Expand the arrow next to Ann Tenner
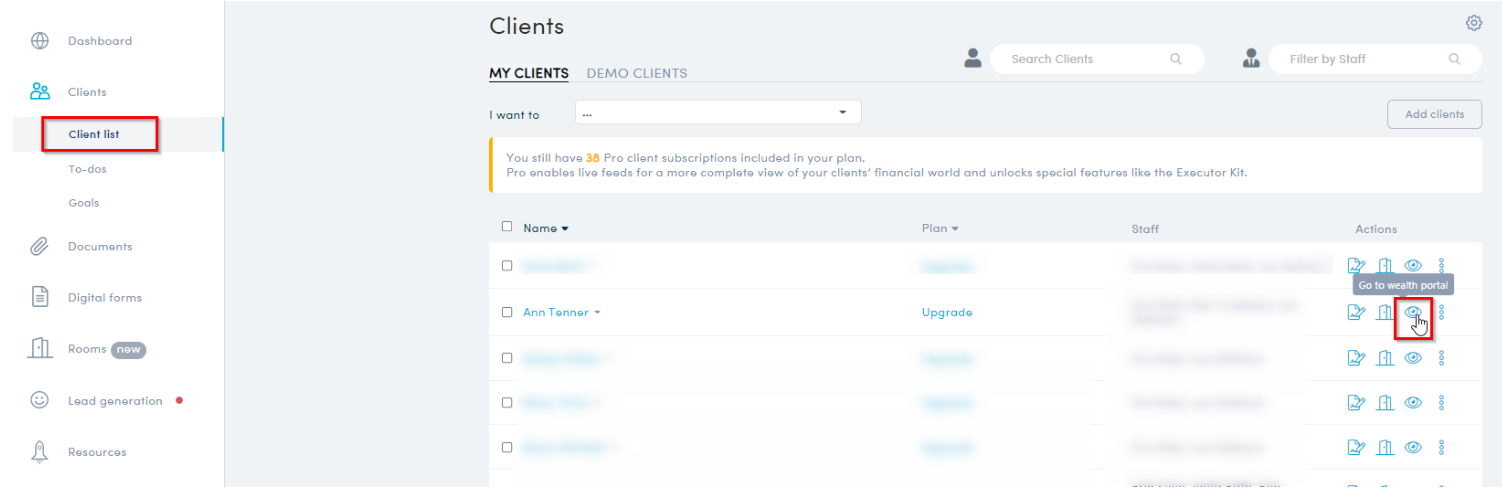Image resolution: width=1502 pixels, height=491 pixels. click(597, 313)
